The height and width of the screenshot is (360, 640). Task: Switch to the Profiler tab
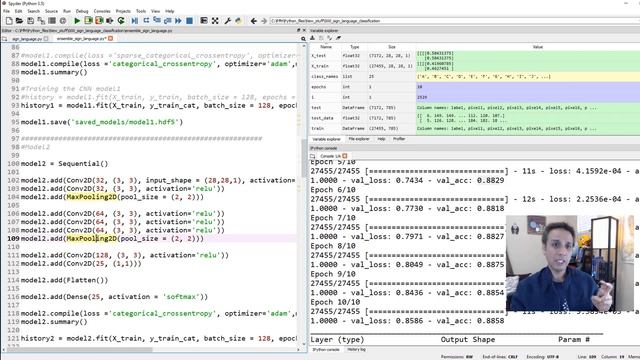pyautogui.click(x=399, y=139)
